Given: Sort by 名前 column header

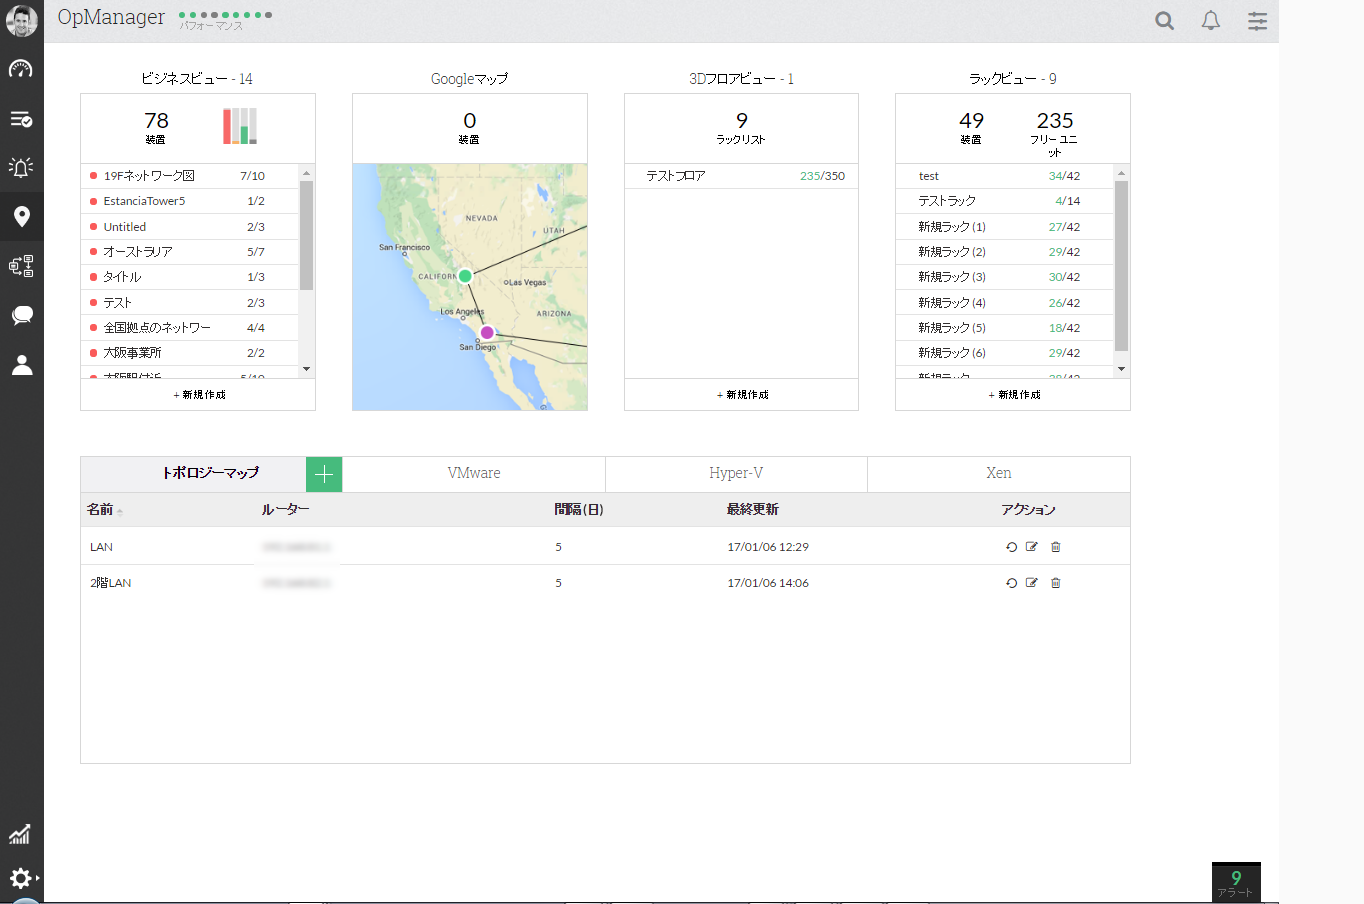Looking at the screenshot, I should tap(100, 510).
